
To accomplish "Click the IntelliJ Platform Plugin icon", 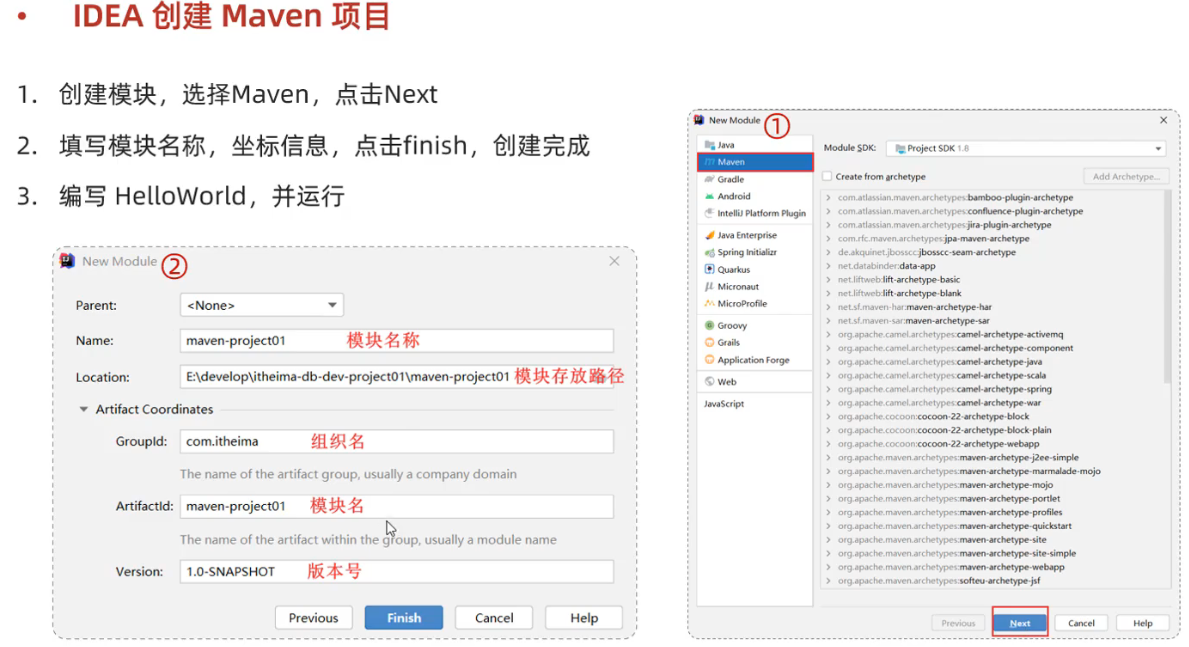I will coord(710,214).
